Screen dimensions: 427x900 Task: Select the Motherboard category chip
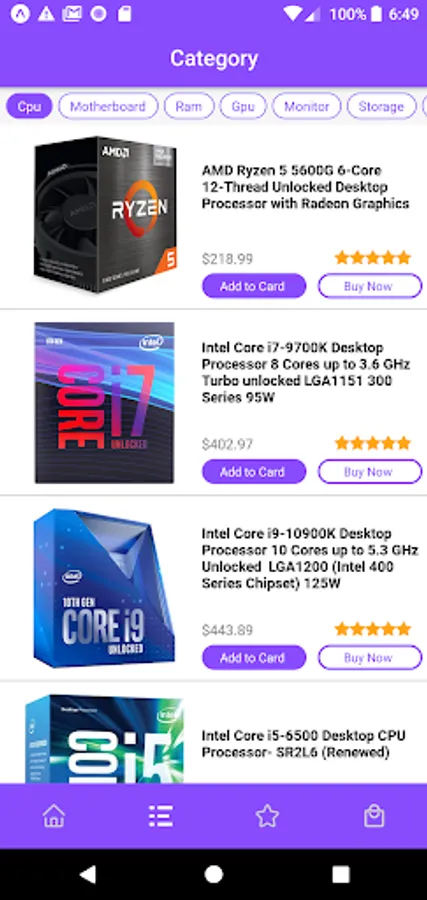click(x=108, y=106)
